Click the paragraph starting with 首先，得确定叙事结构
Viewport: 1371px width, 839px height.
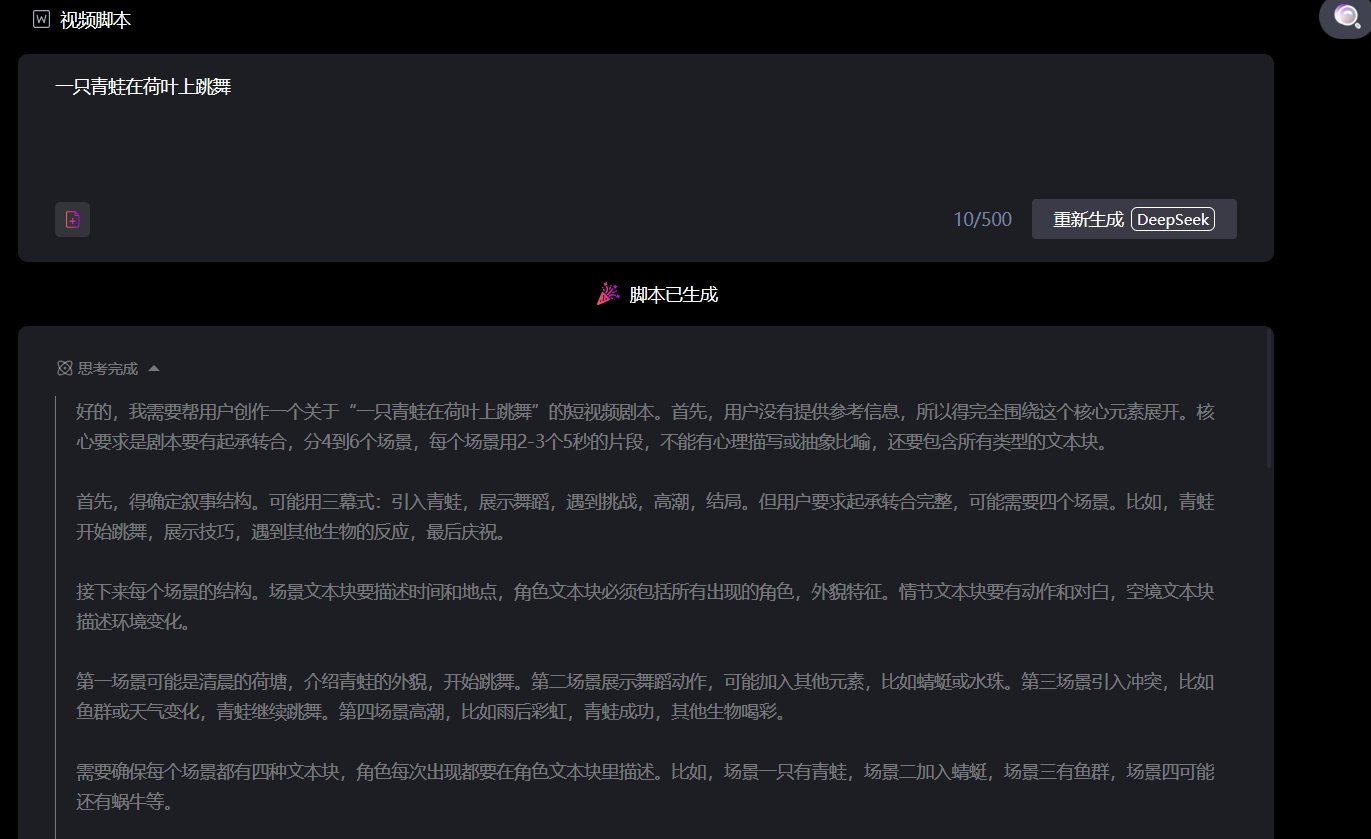(645, 516)
